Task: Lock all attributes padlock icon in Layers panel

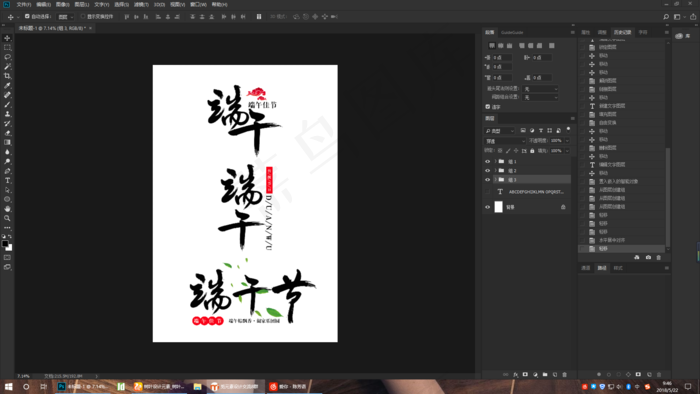Action: [x=532, y=151]
